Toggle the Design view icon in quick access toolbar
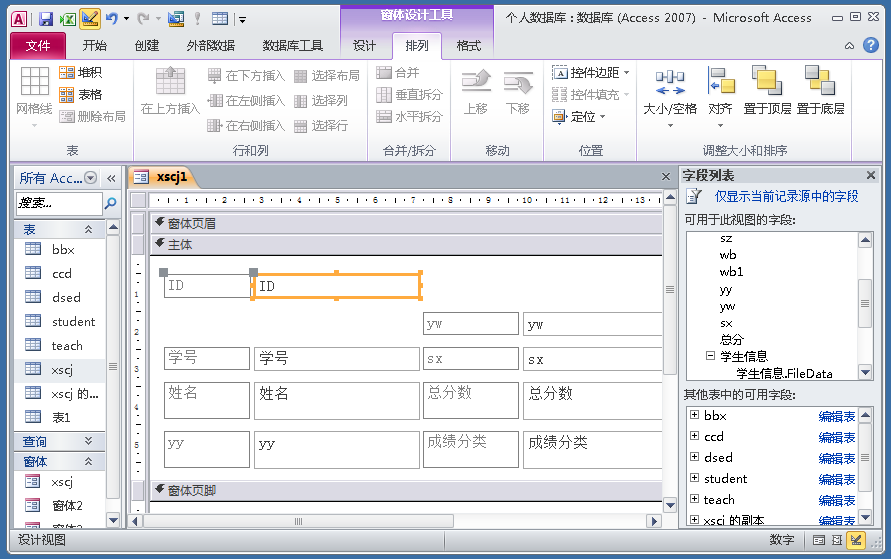This screenshot has width=891, height=559. pyautogui.click(x=90, y=19)
